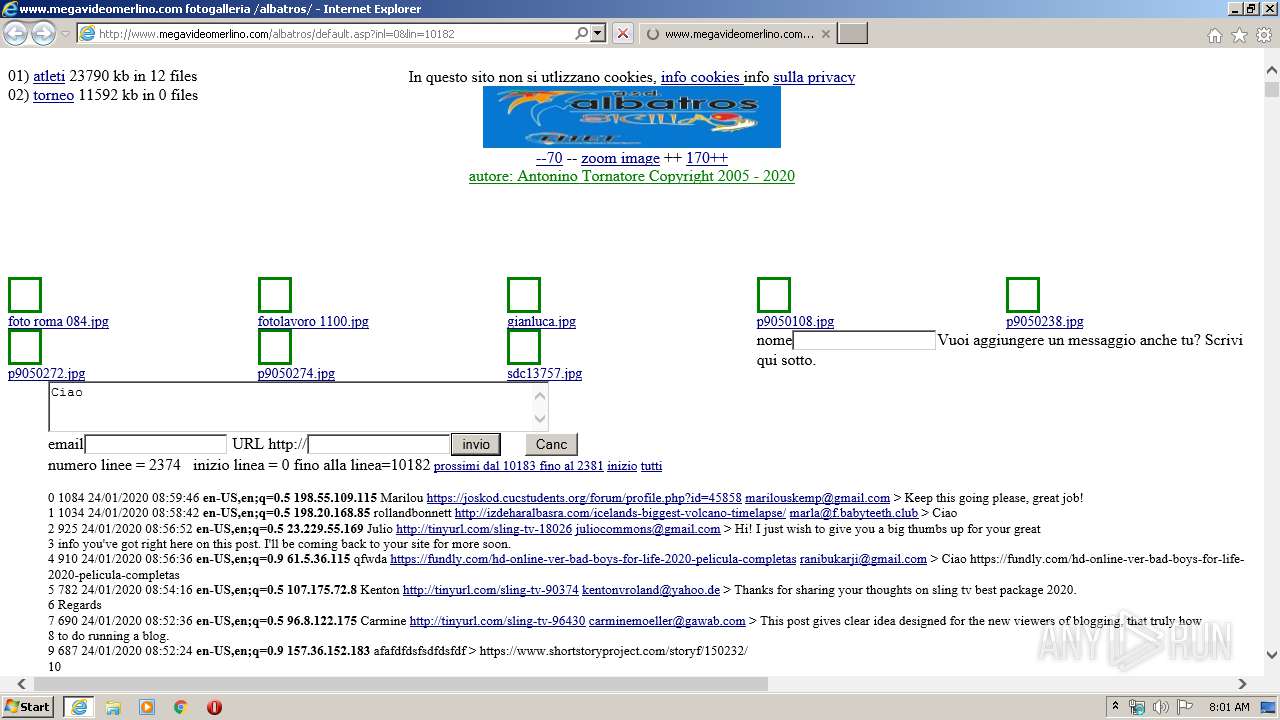Open Marilou's joskod.cucstudents.org profile link

[x=584, y=497]
